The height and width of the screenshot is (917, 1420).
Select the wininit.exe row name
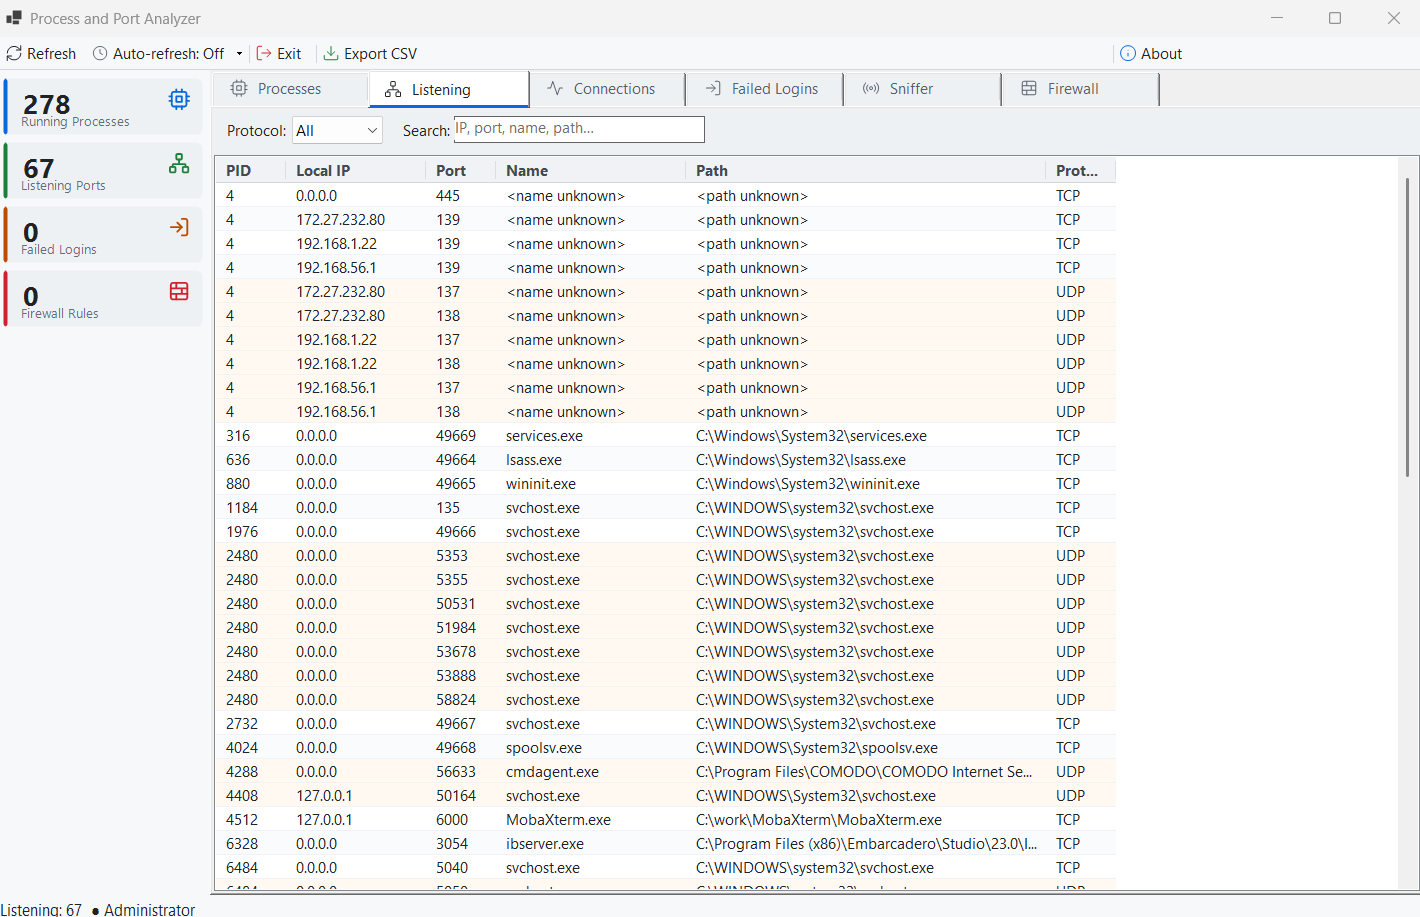coord(541,484)
